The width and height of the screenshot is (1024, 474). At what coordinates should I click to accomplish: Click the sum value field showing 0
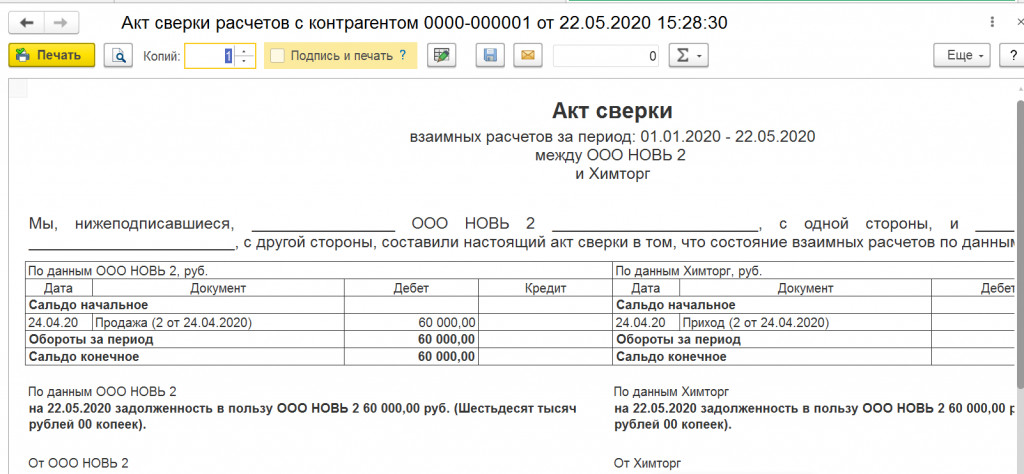tap(606, 56)
